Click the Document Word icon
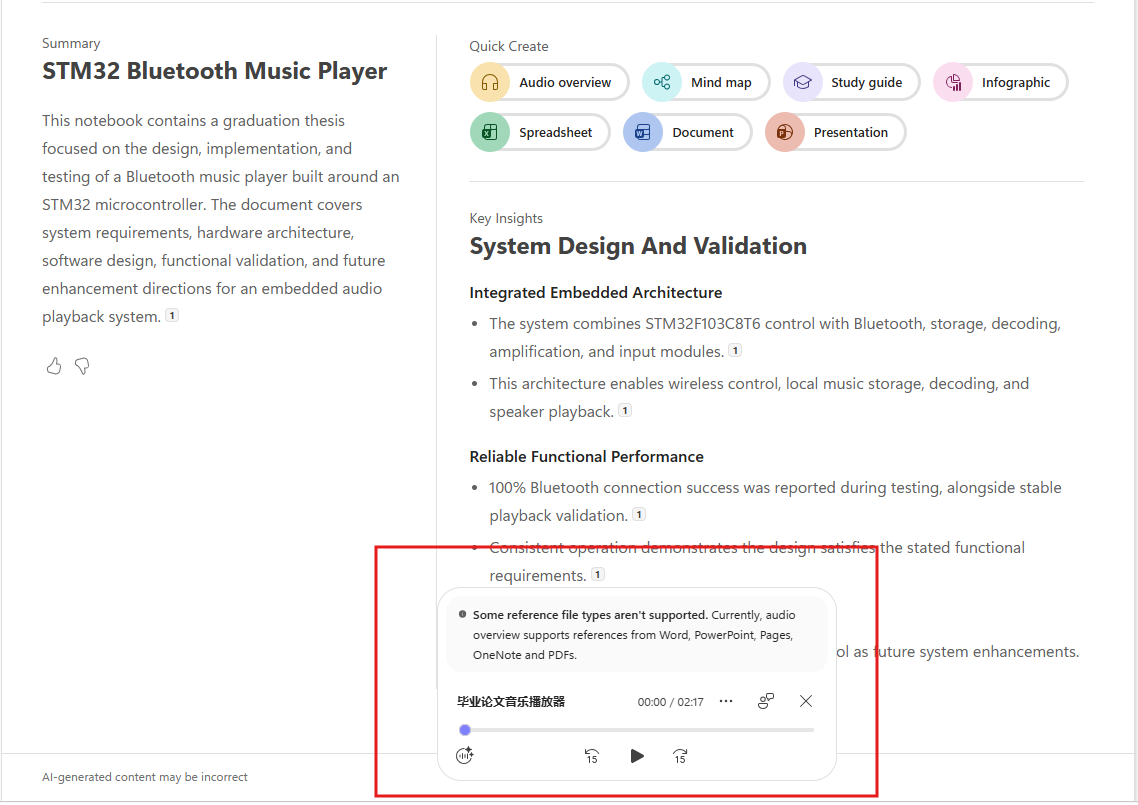This screenshot has width=1138, height=805. (643, 132)
